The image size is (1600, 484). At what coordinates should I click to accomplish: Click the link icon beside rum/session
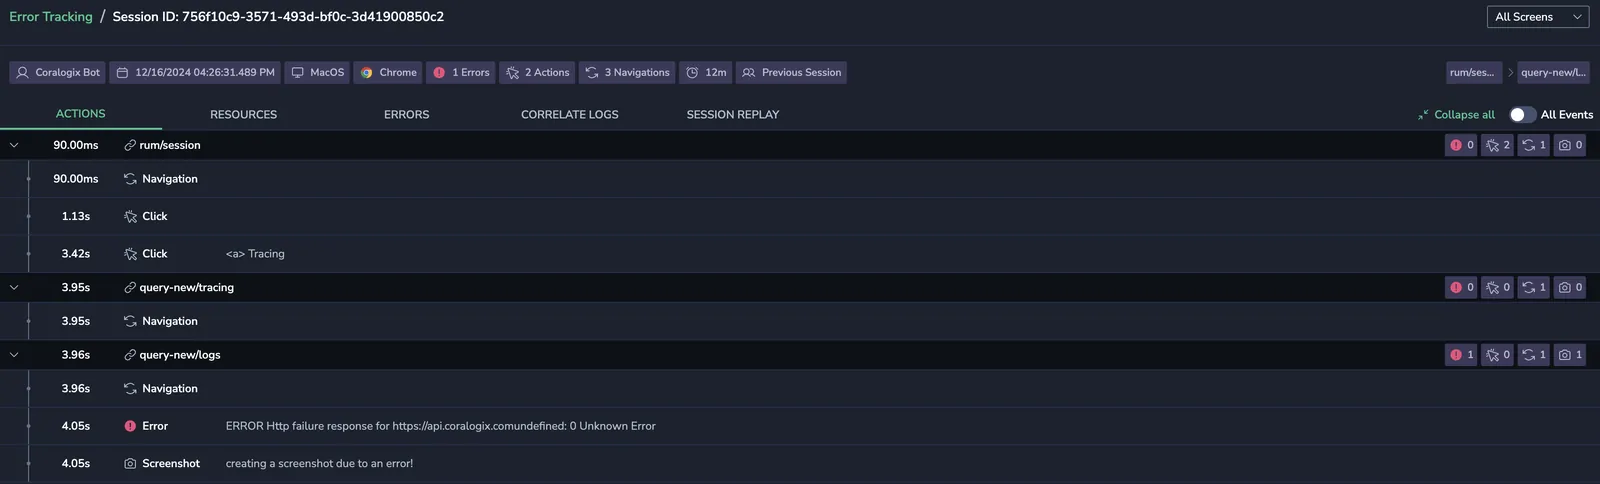pos(130,145)
